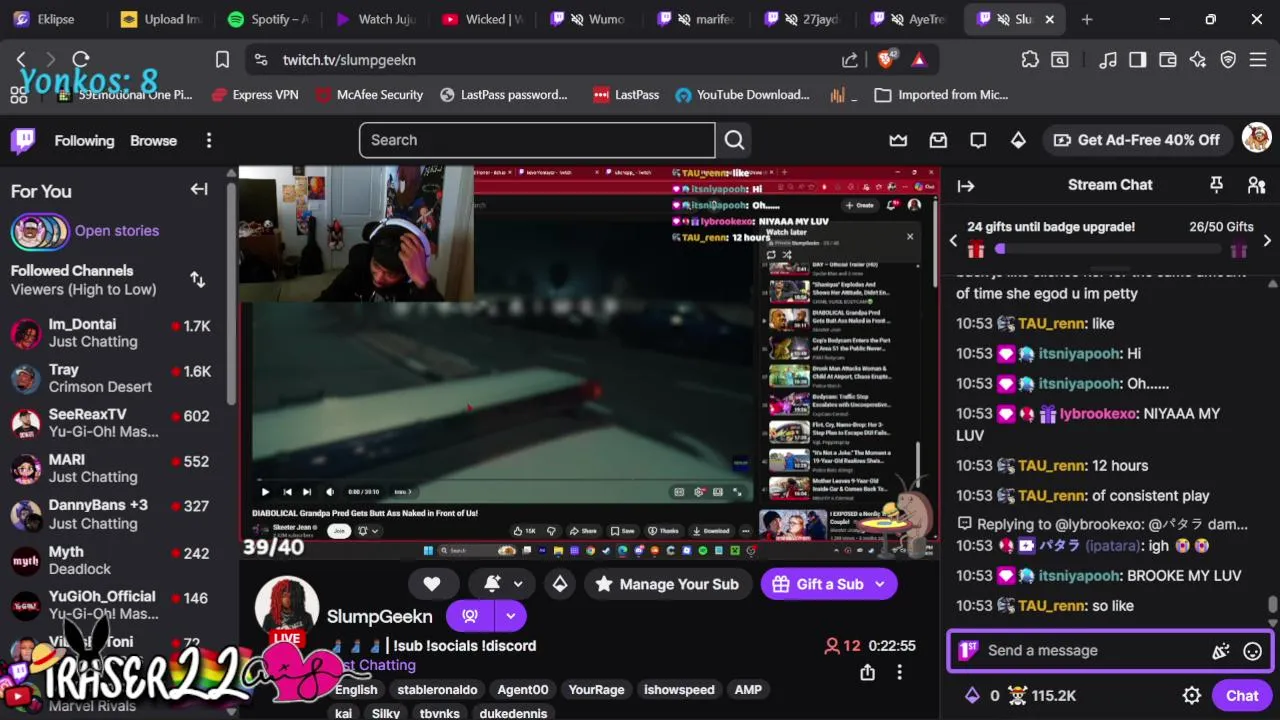This screenshot has width=1280, height=720.
Task: Open the Imported from Mic... bookmarks folder
Action: click(x=941, y=95)
